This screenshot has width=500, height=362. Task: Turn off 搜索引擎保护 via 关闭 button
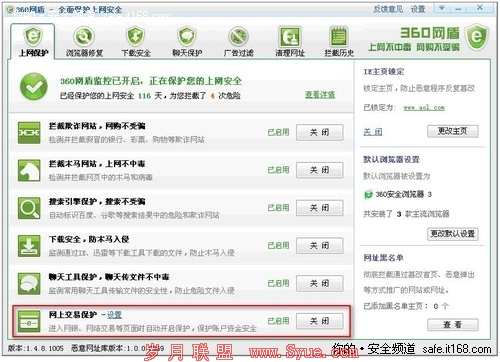[319, 208]
